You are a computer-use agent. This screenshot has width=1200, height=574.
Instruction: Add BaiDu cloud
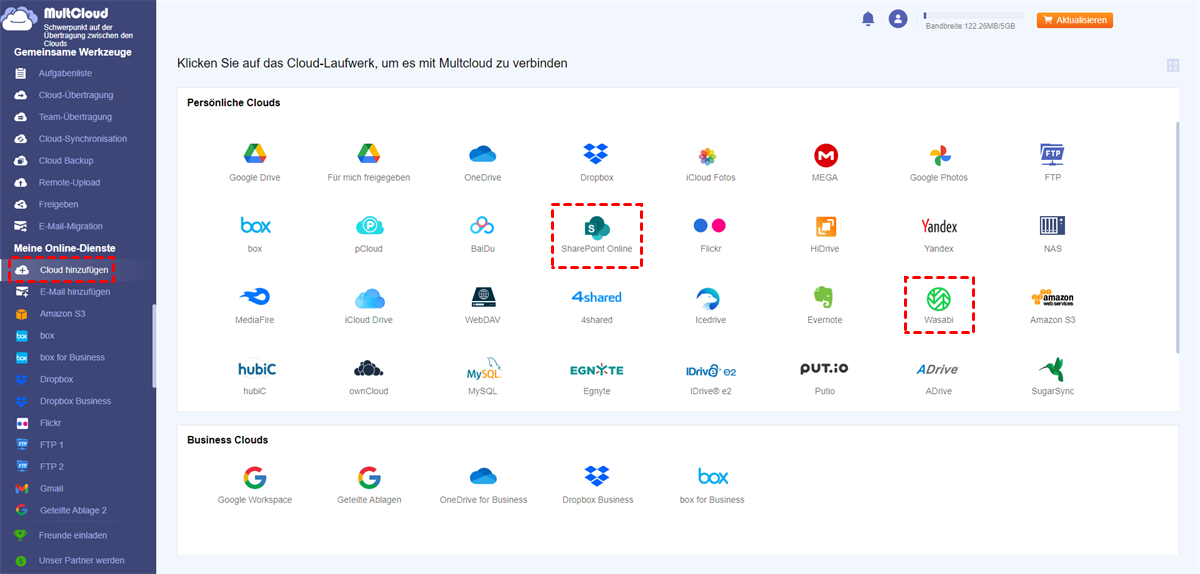(x=483, y=234)
